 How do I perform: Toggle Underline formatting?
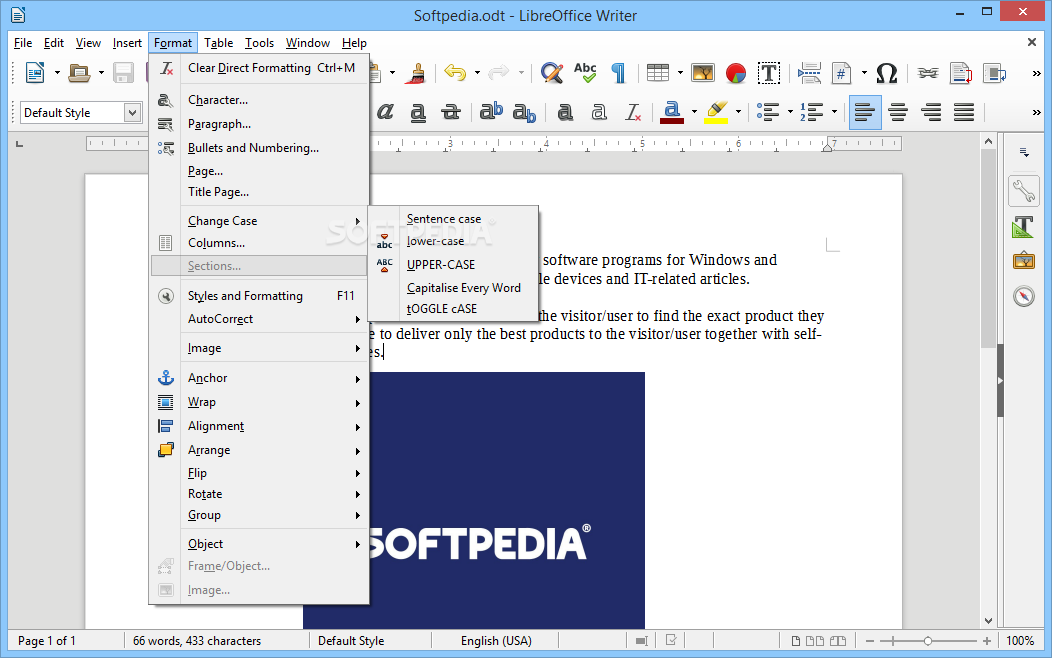418,112
